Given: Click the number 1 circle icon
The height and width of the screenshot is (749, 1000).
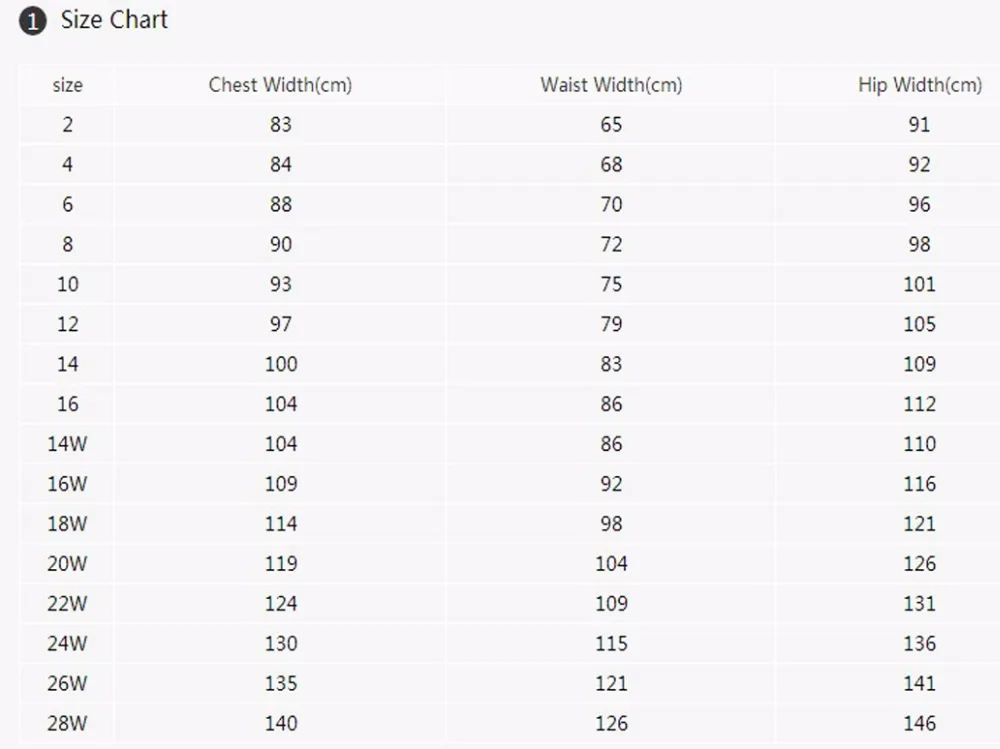Looking at the screenshot, I should (x=33, y=22).
